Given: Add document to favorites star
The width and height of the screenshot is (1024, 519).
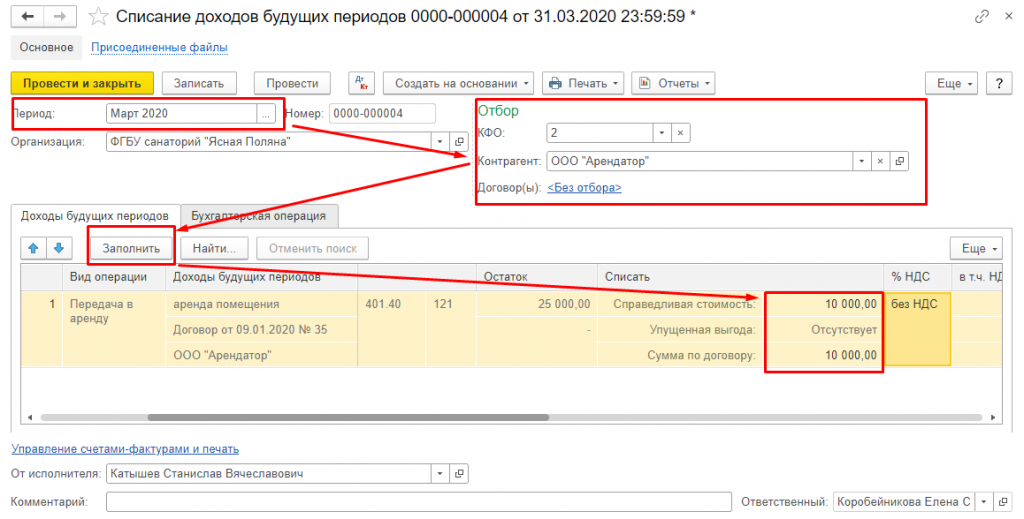Looking at the screenshot, I should [97, 17].
